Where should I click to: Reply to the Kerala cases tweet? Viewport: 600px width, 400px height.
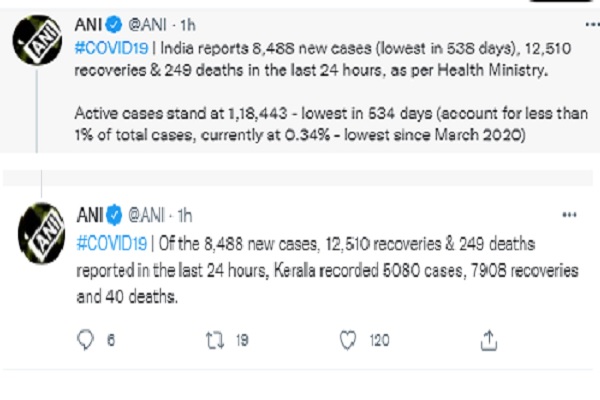[x=84, y=341]
